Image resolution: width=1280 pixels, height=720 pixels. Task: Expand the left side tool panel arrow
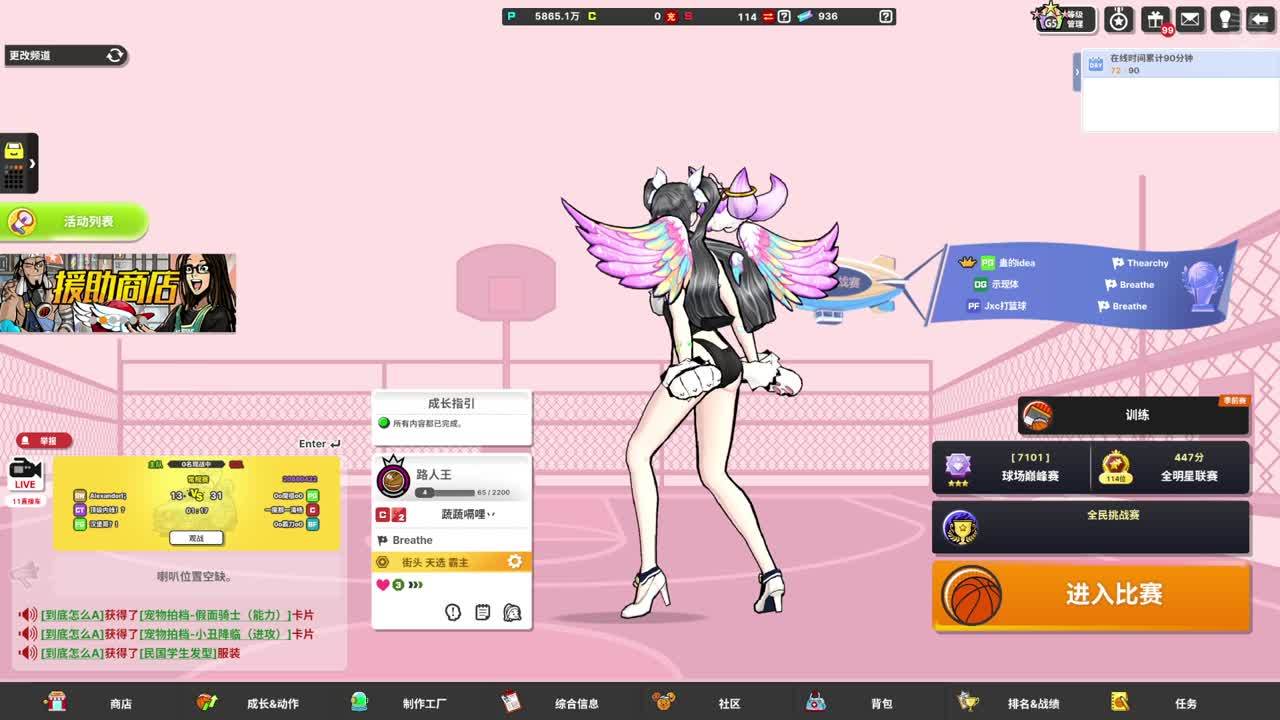coord(32,163)
